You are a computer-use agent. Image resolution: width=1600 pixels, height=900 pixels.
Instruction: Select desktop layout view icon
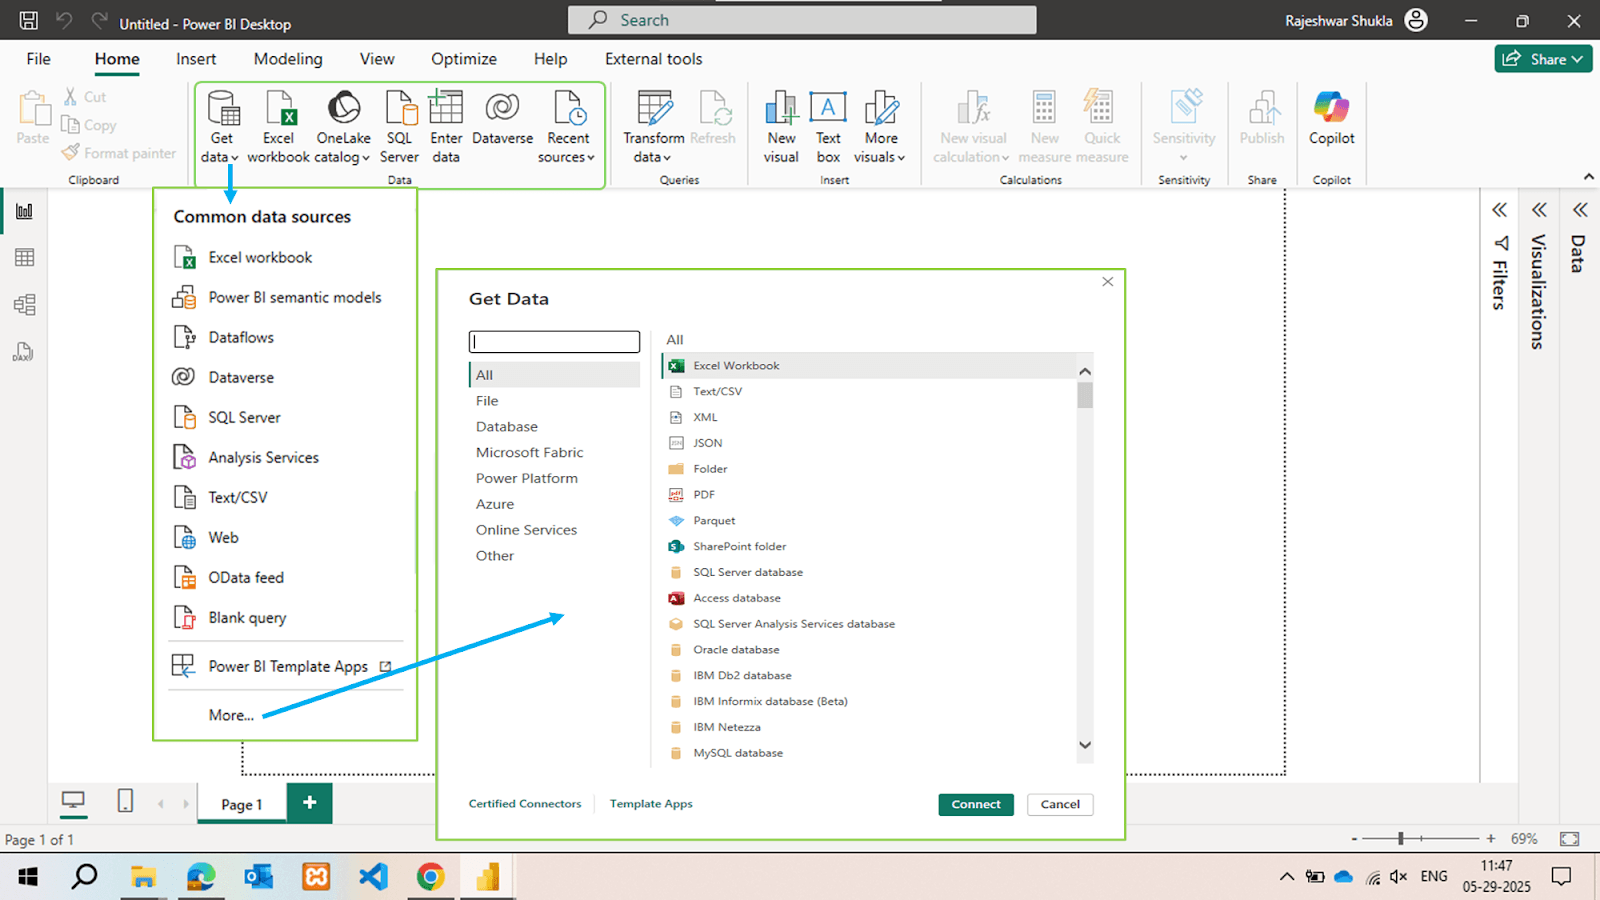(73, 801)
